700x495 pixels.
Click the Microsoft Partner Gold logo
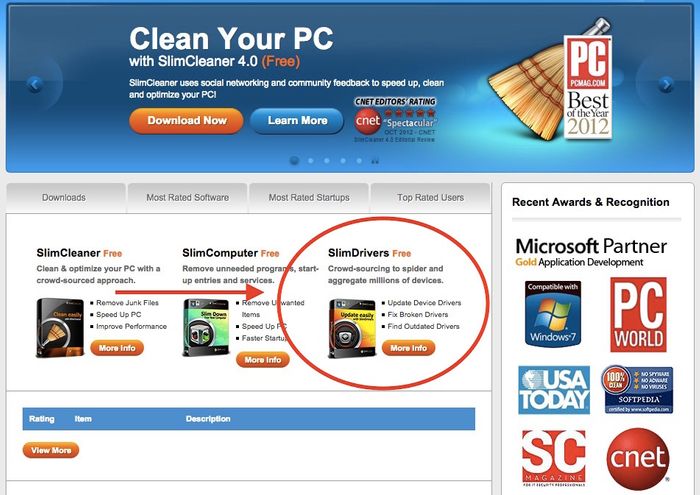pos(591,253)
